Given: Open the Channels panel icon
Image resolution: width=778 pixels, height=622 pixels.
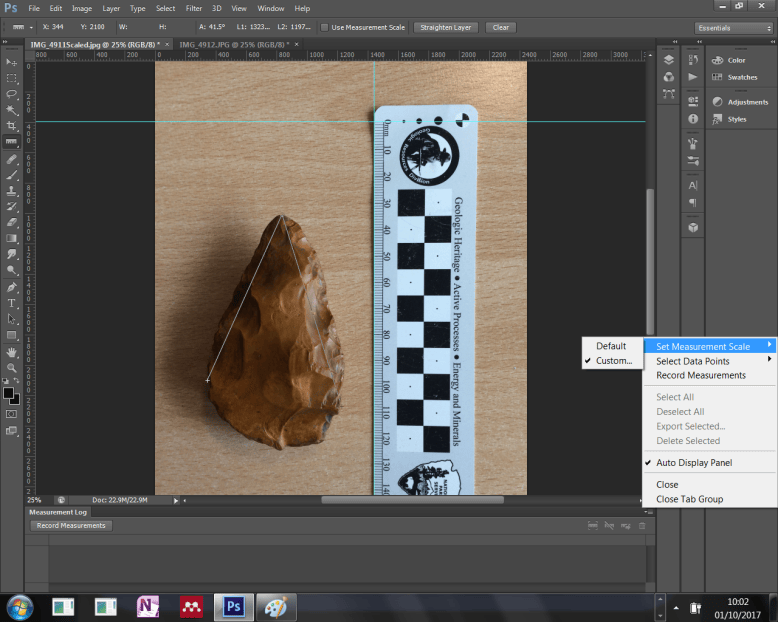Looking at the screenshot, I should tap(669, 77).
